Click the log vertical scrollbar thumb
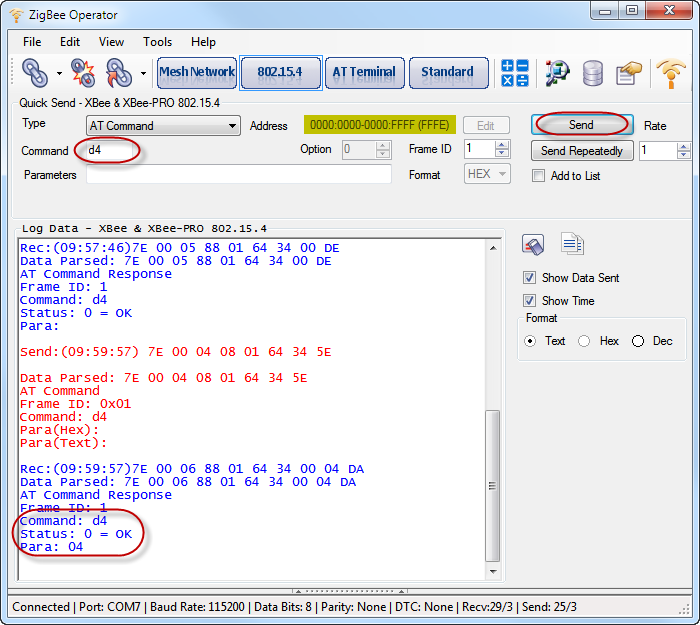 [x=492, y=486]
